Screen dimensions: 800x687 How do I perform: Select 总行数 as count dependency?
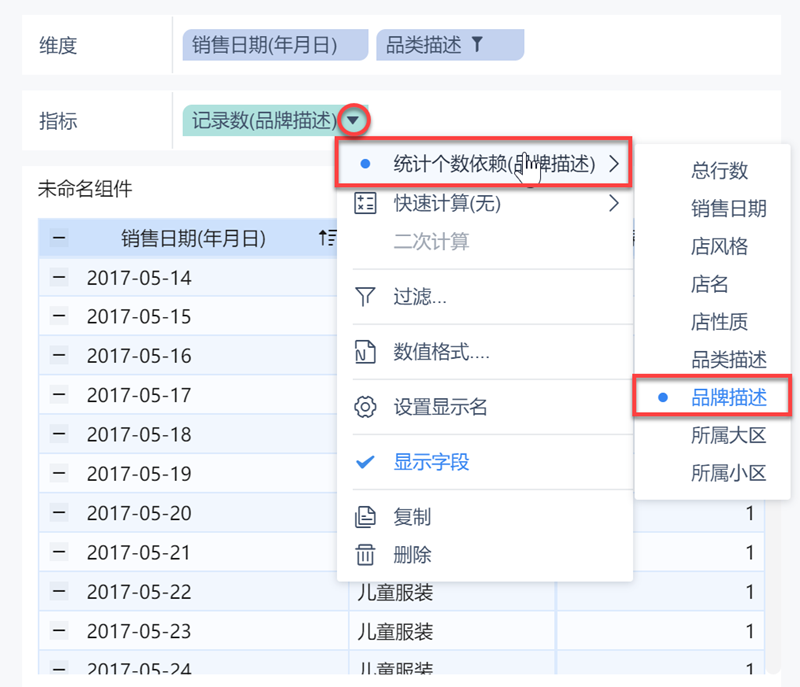(719, 171)
